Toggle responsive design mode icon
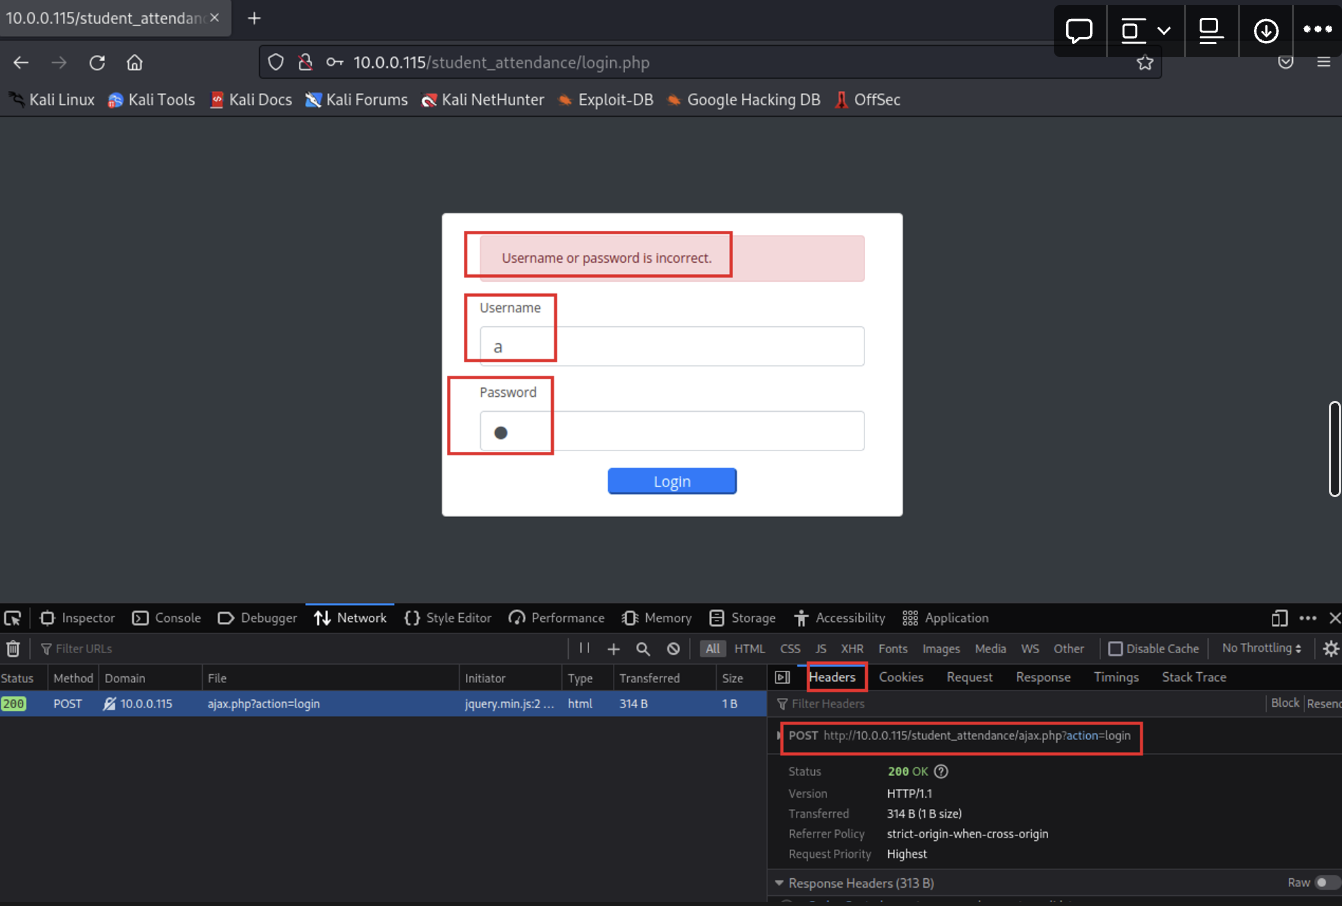The image size is (1342, 906). click(x=1279, y=618)
